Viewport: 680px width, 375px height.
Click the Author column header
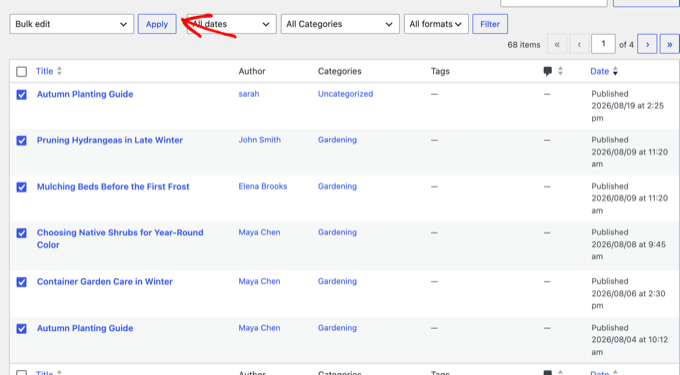pyautogui.click(x=252, y=71)
